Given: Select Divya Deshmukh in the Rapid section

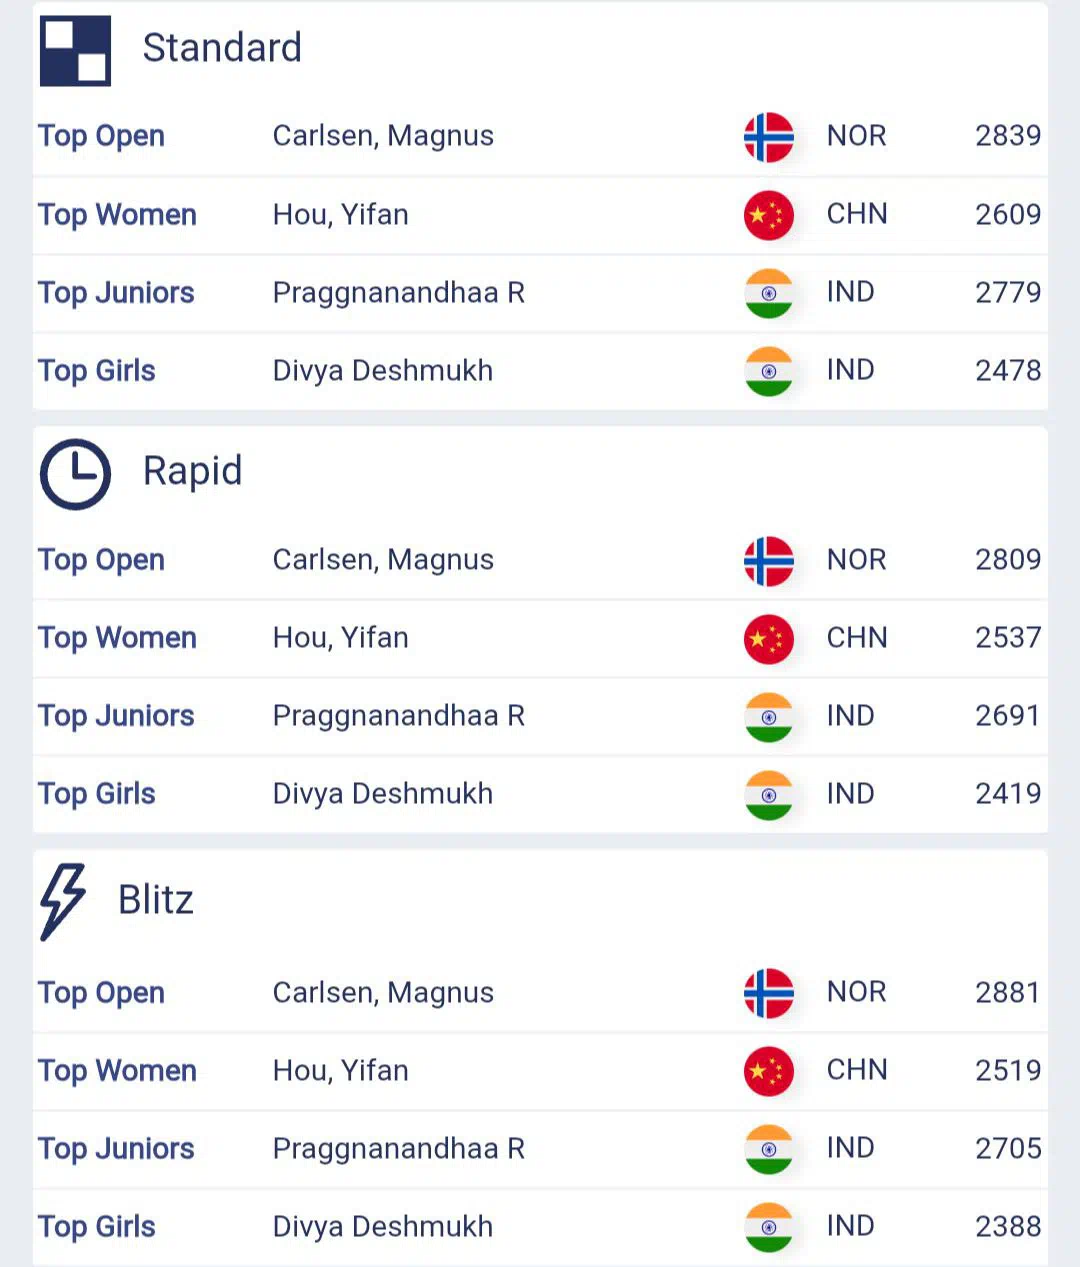Looking at the screenshot, I should [382, 794].
